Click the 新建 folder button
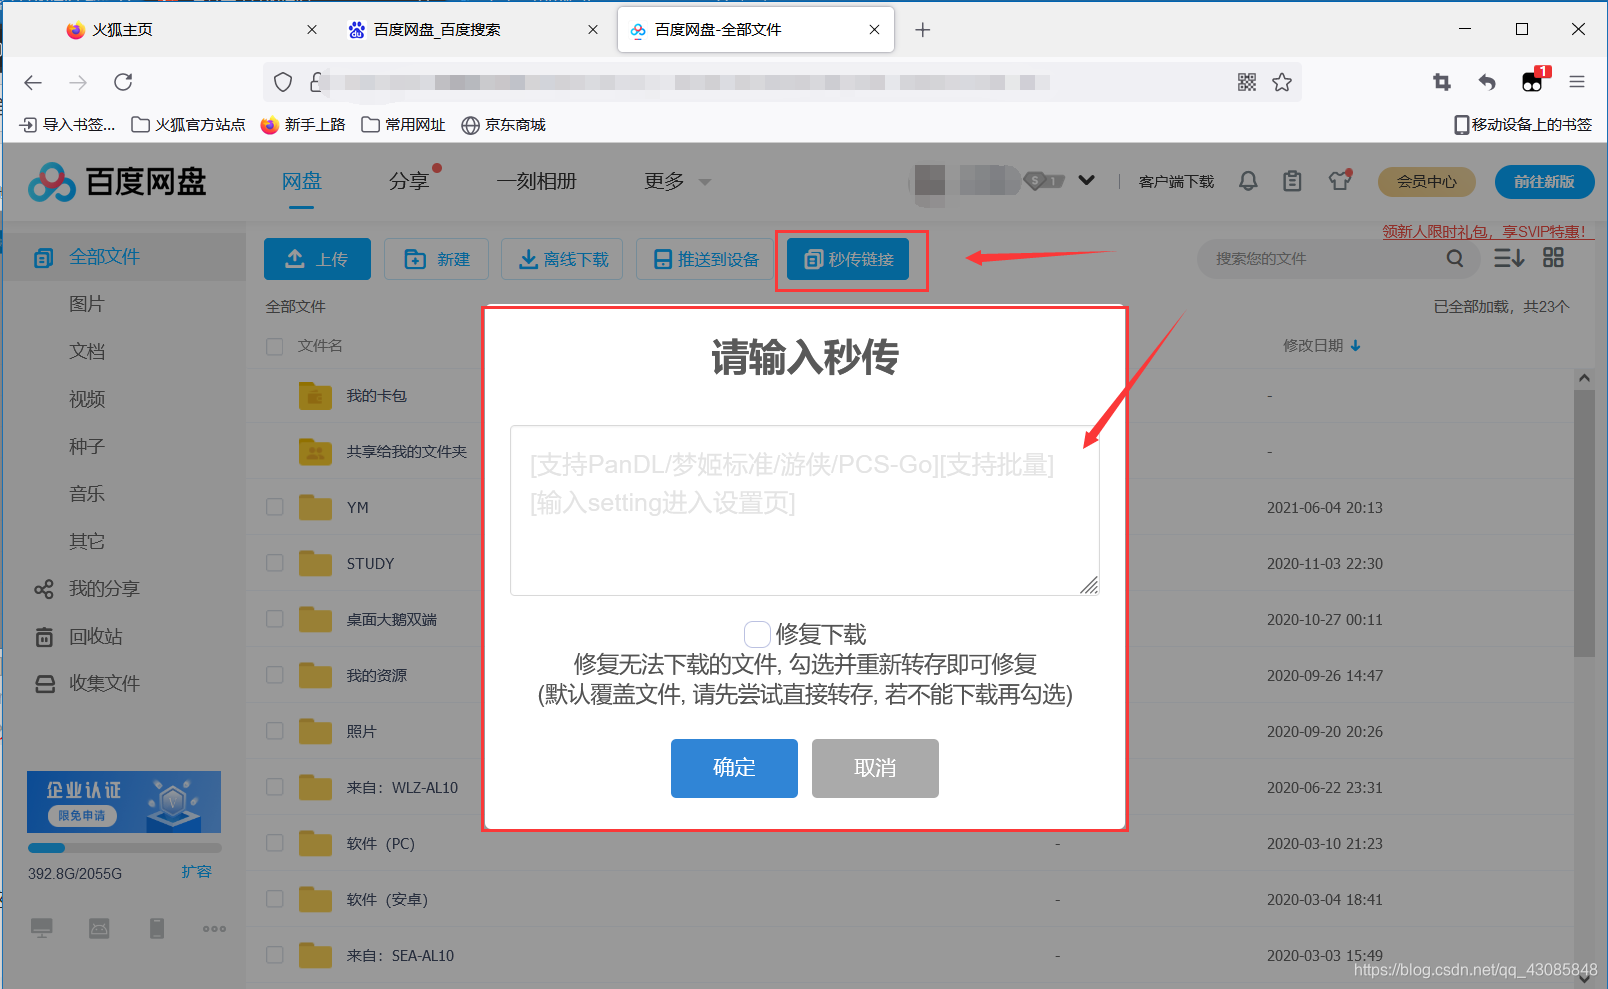 (436, 259)
